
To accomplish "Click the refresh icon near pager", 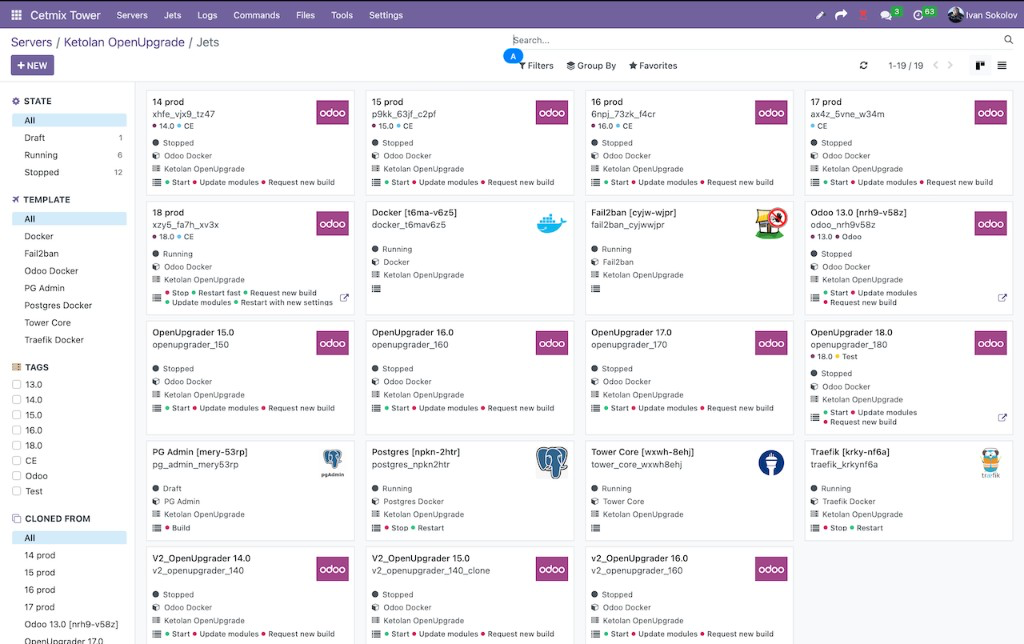I will point(864,66).
